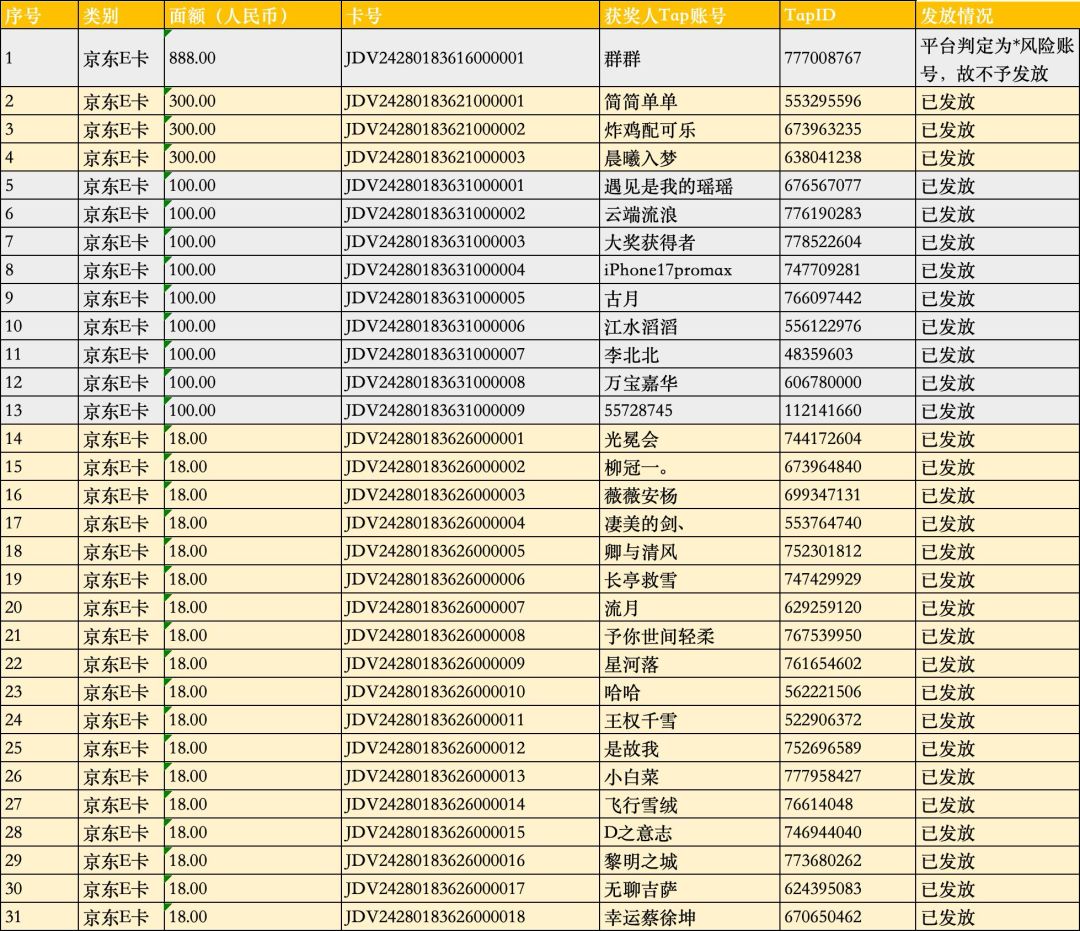Image resolution: width=1080 pixels, height=931 pixels.
Task: Click the winner name 幸运蔡徐坤
Action: point(650,918)
